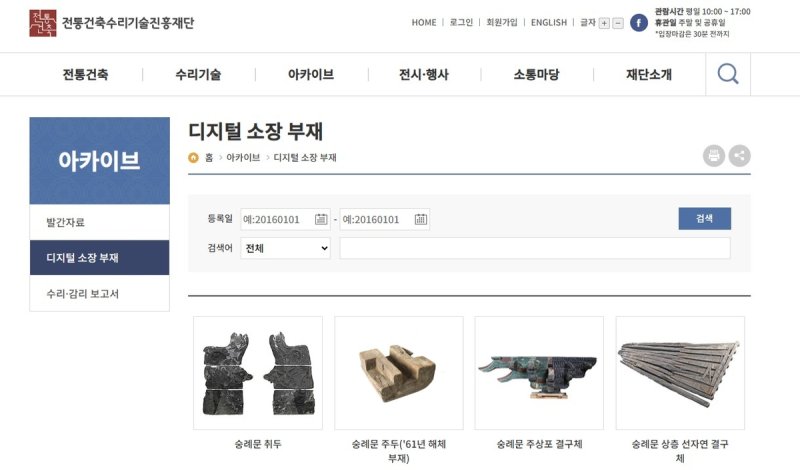Click the 전통건축수리기술진흥재단 title text

(x=128, y=23)
